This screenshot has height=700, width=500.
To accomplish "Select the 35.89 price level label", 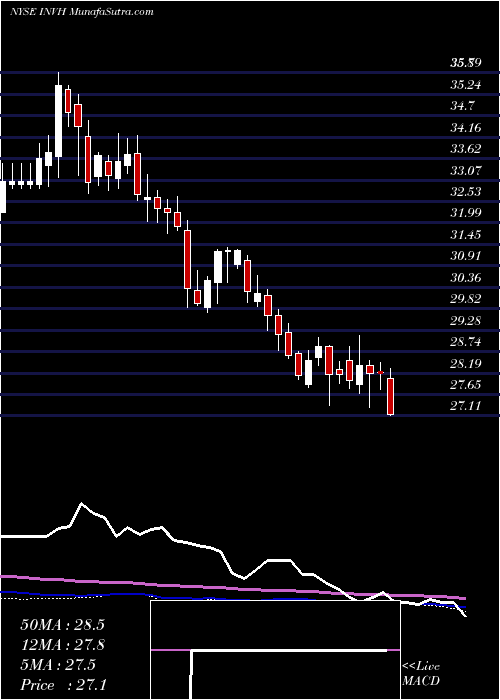I will pos(466,63).
